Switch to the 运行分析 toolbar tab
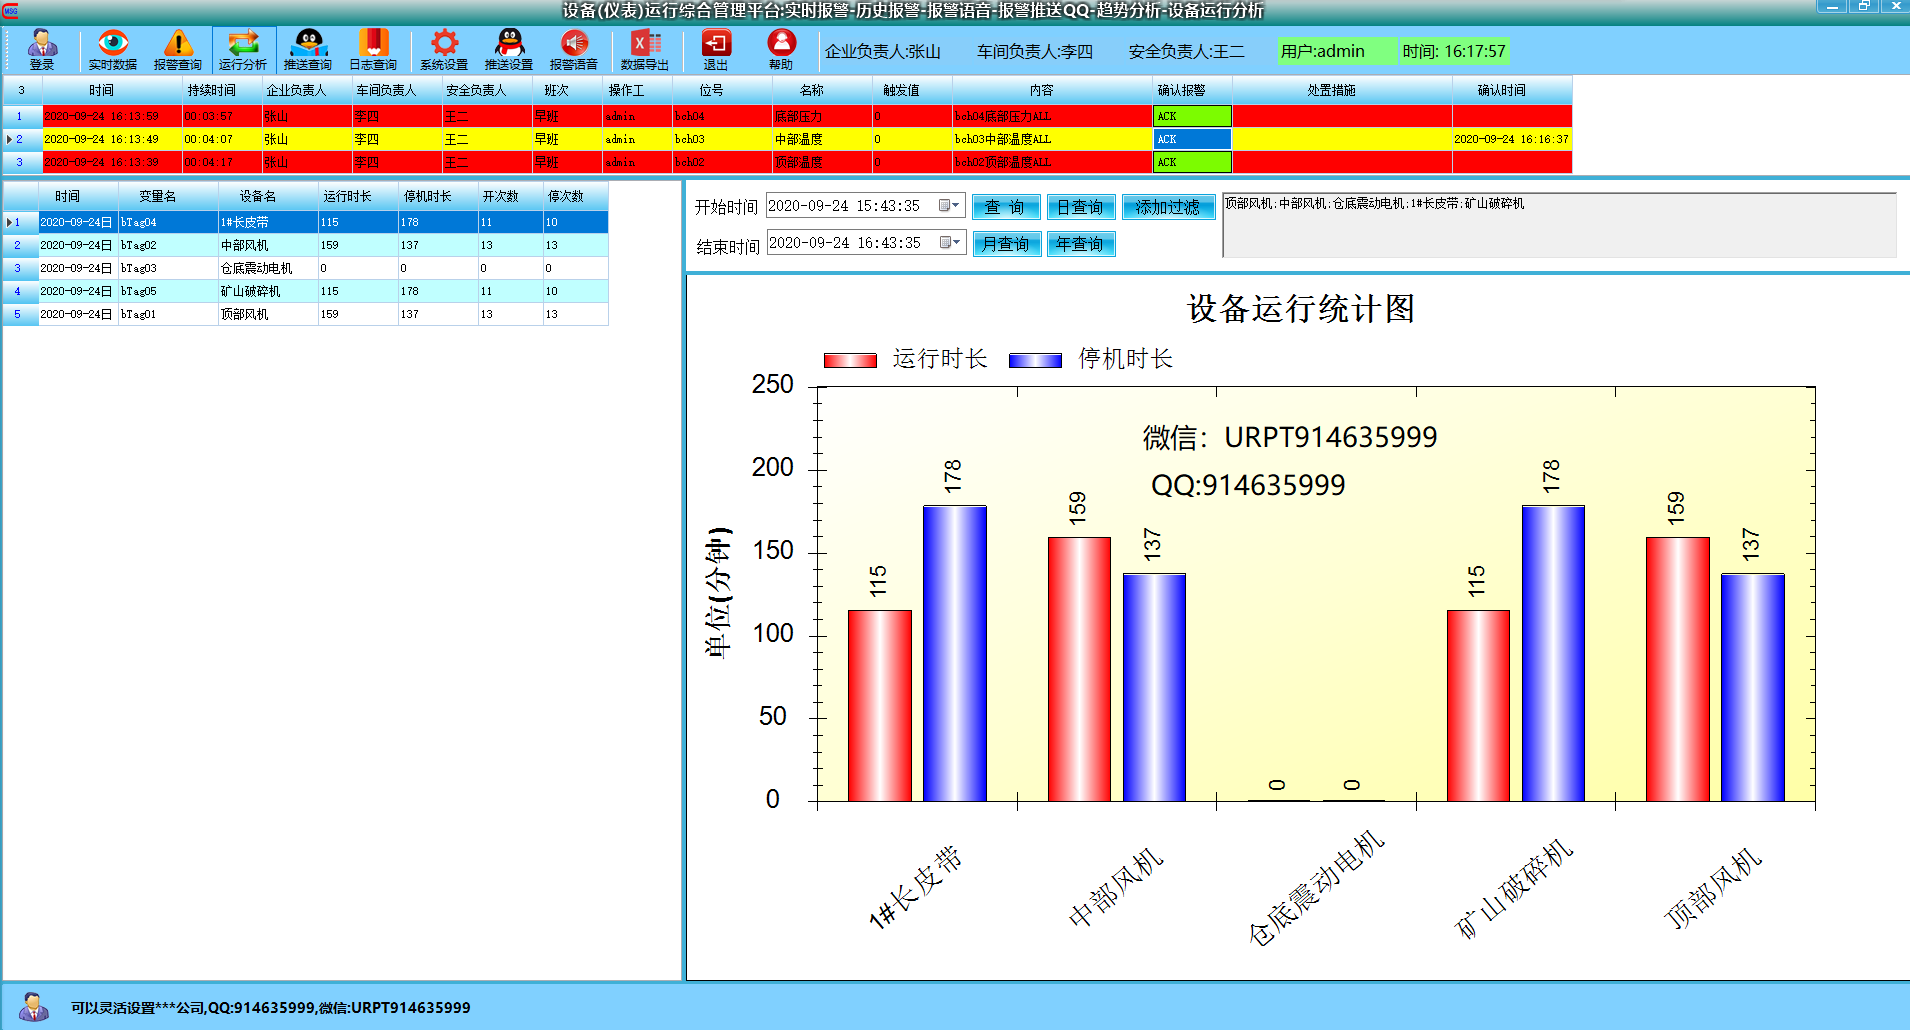 243,50
